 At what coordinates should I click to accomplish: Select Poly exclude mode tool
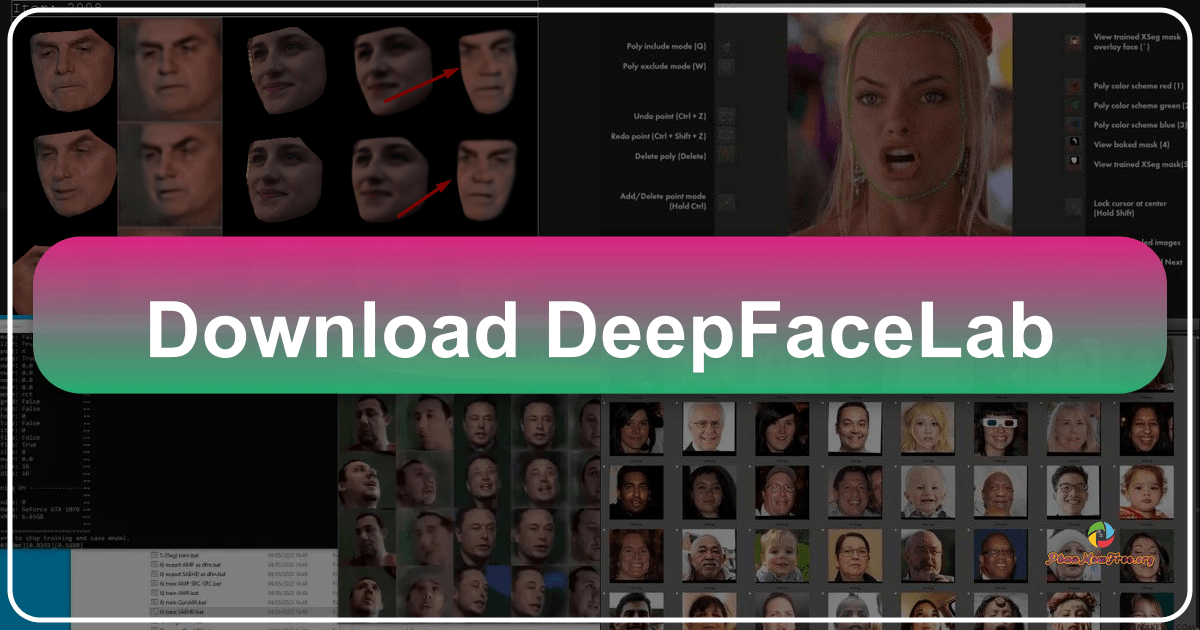[x=725, y=66]
